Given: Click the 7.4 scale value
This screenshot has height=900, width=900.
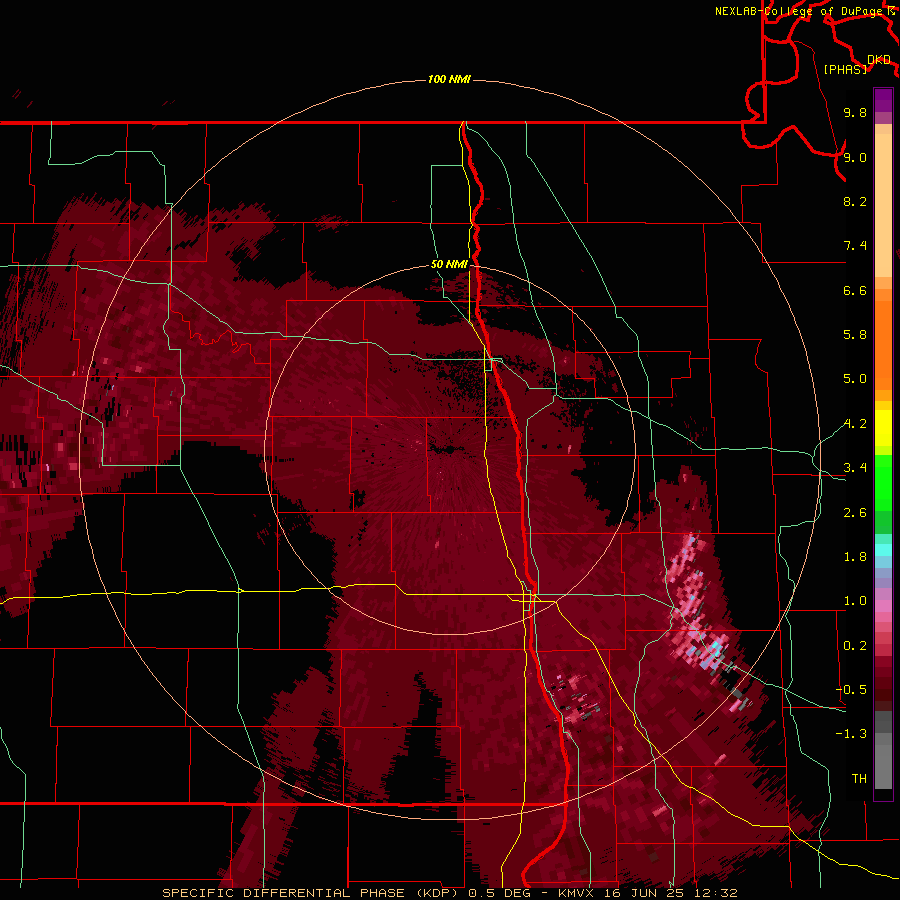Looking at the screenshot, I should [x=855, y=246].
